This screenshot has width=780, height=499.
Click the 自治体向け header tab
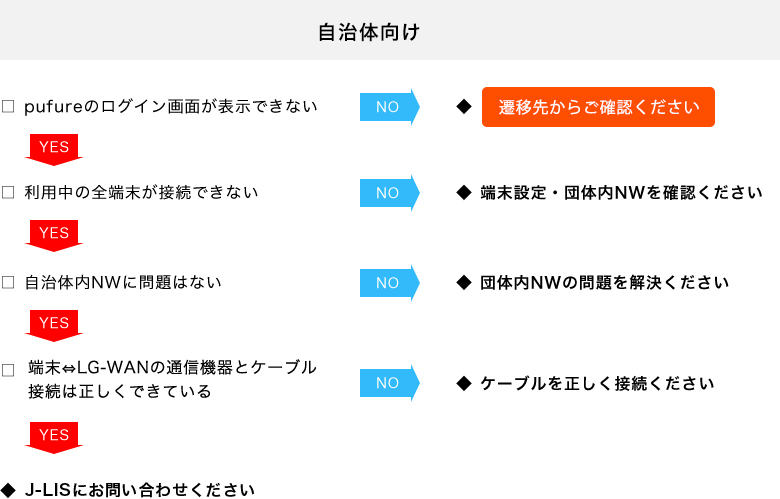(x=369, y=32)
